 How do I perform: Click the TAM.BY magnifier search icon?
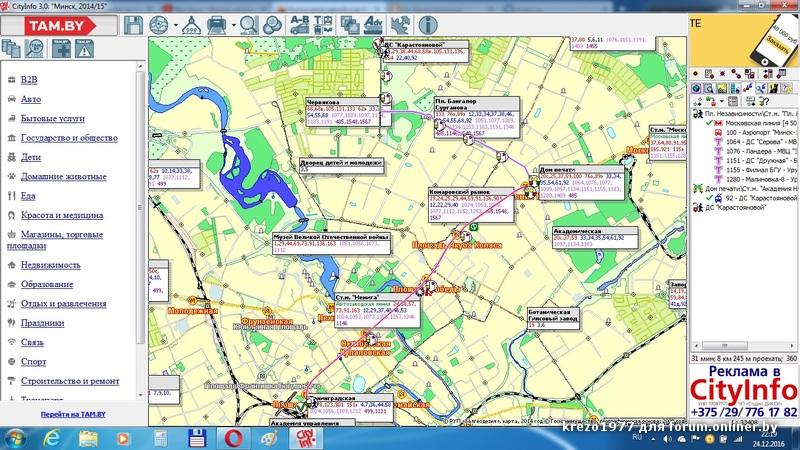point(35,48)
